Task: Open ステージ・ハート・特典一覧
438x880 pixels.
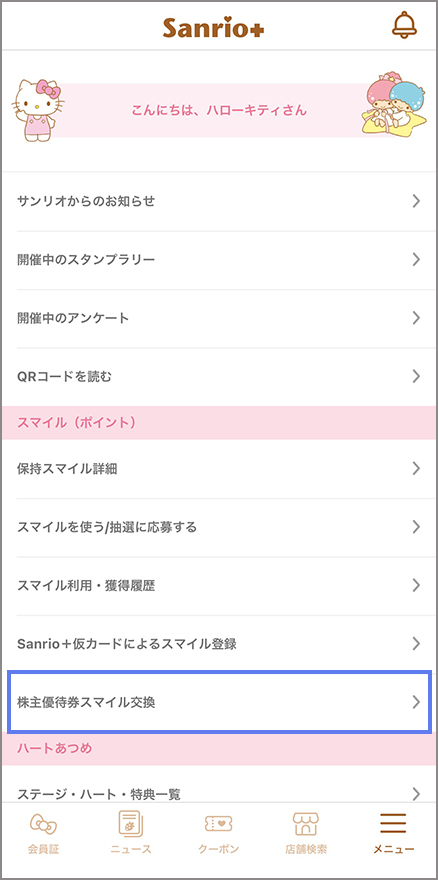Action: 219,794
